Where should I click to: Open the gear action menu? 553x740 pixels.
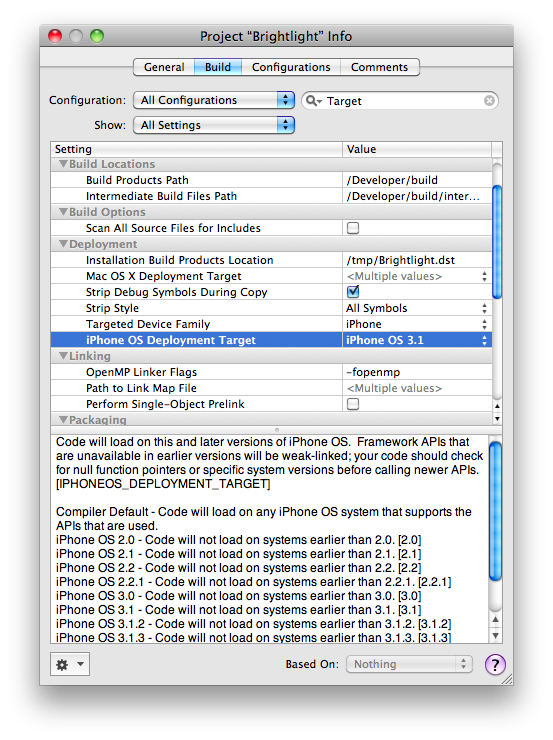[x=70, y=664]
